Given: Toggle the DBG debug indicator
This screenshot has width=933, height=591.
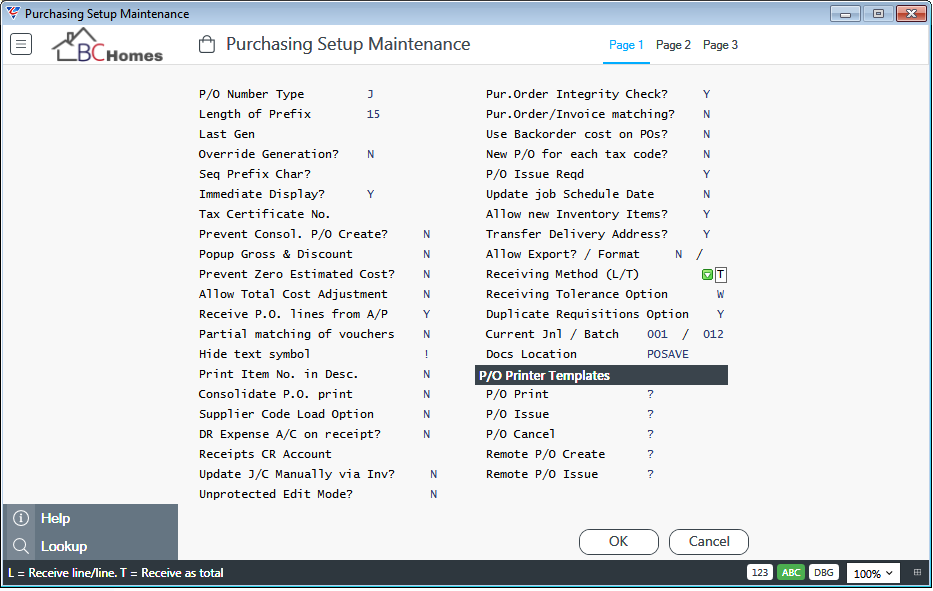Looking at the screenshot, I should pos(824,573).
